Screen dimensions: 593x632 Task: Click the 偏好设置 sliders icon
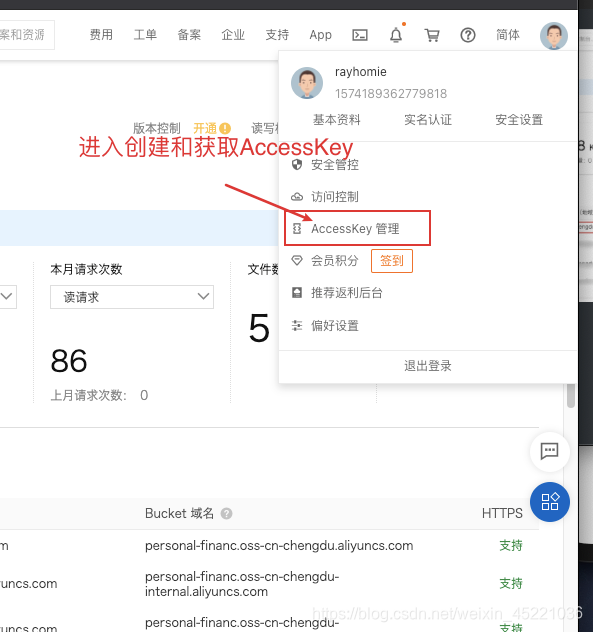tap(297, 325)
